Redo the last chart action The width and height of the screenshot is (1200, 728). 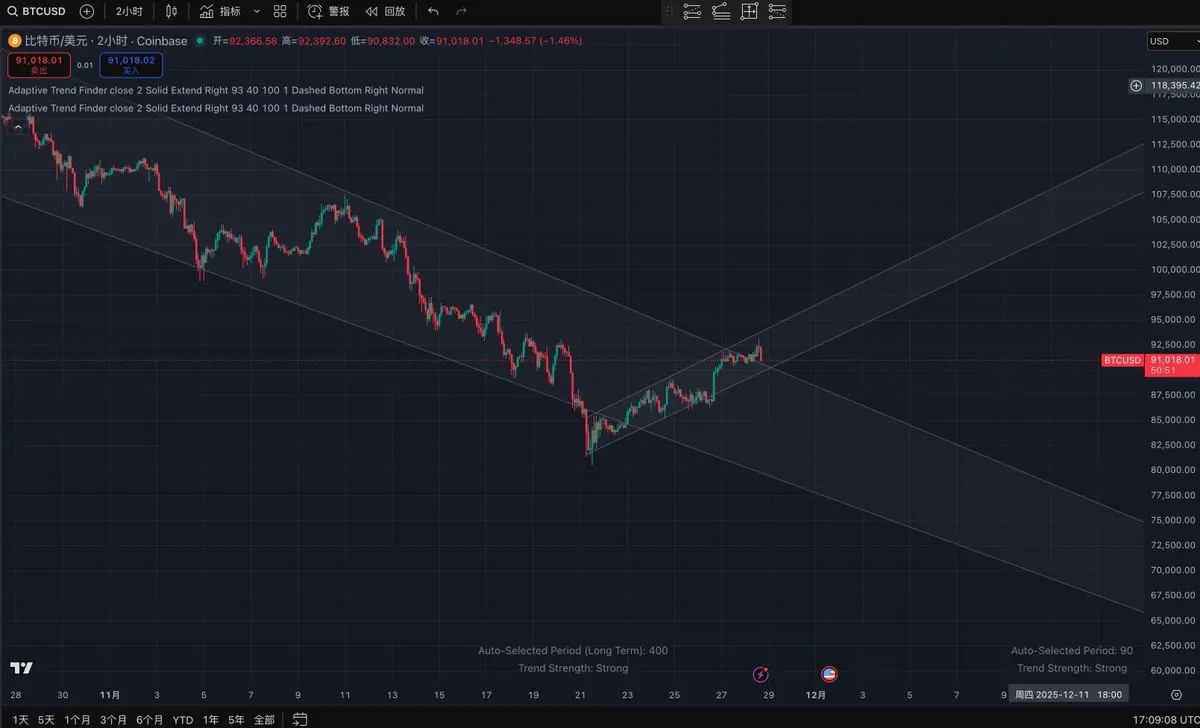(461, 11)
